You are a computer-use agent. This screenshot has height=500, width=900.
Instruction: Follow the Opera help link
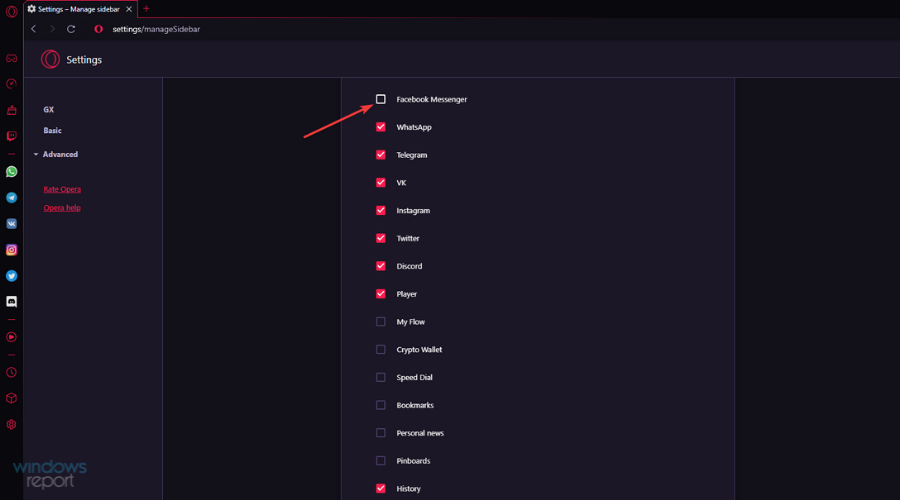click(x=62, y=208)
